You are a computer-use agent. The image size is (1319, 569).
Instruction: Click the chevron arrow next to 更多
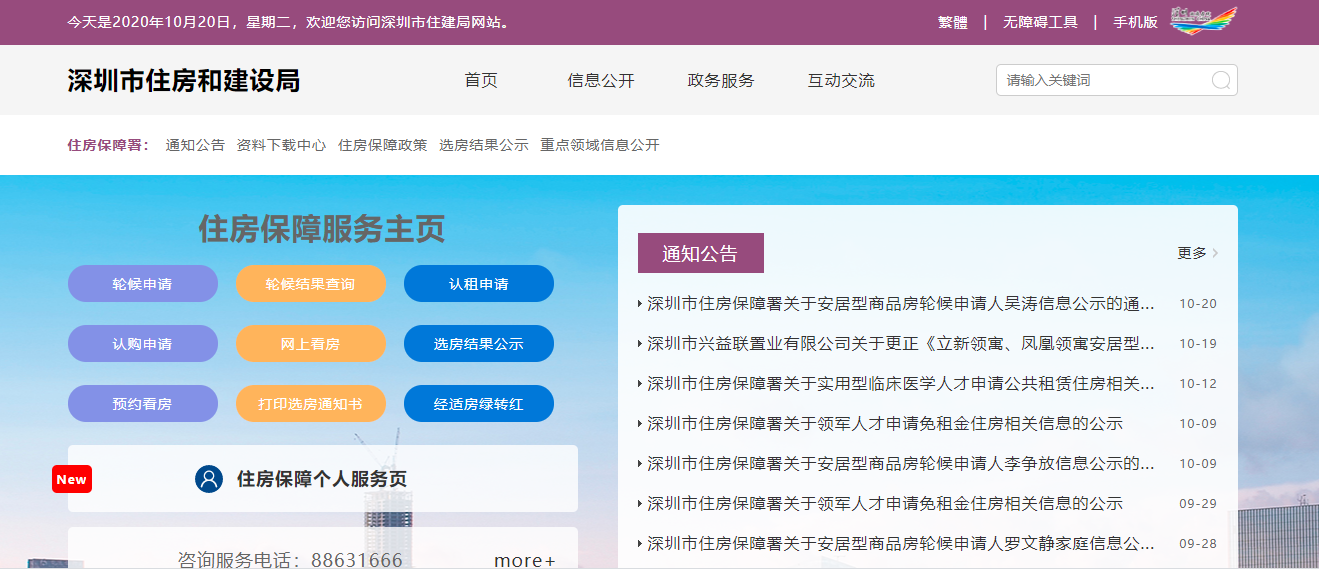(1215, 253)
